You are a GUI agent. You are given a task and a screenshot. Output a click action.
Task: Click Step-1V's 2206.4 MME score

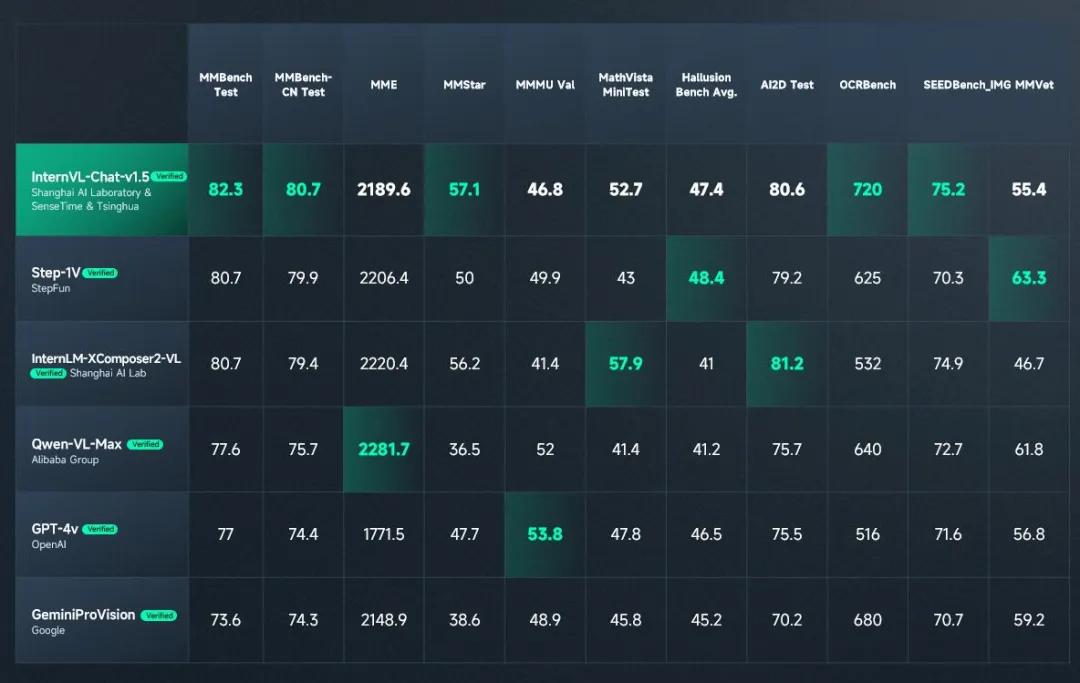click(x=384, y=278)
